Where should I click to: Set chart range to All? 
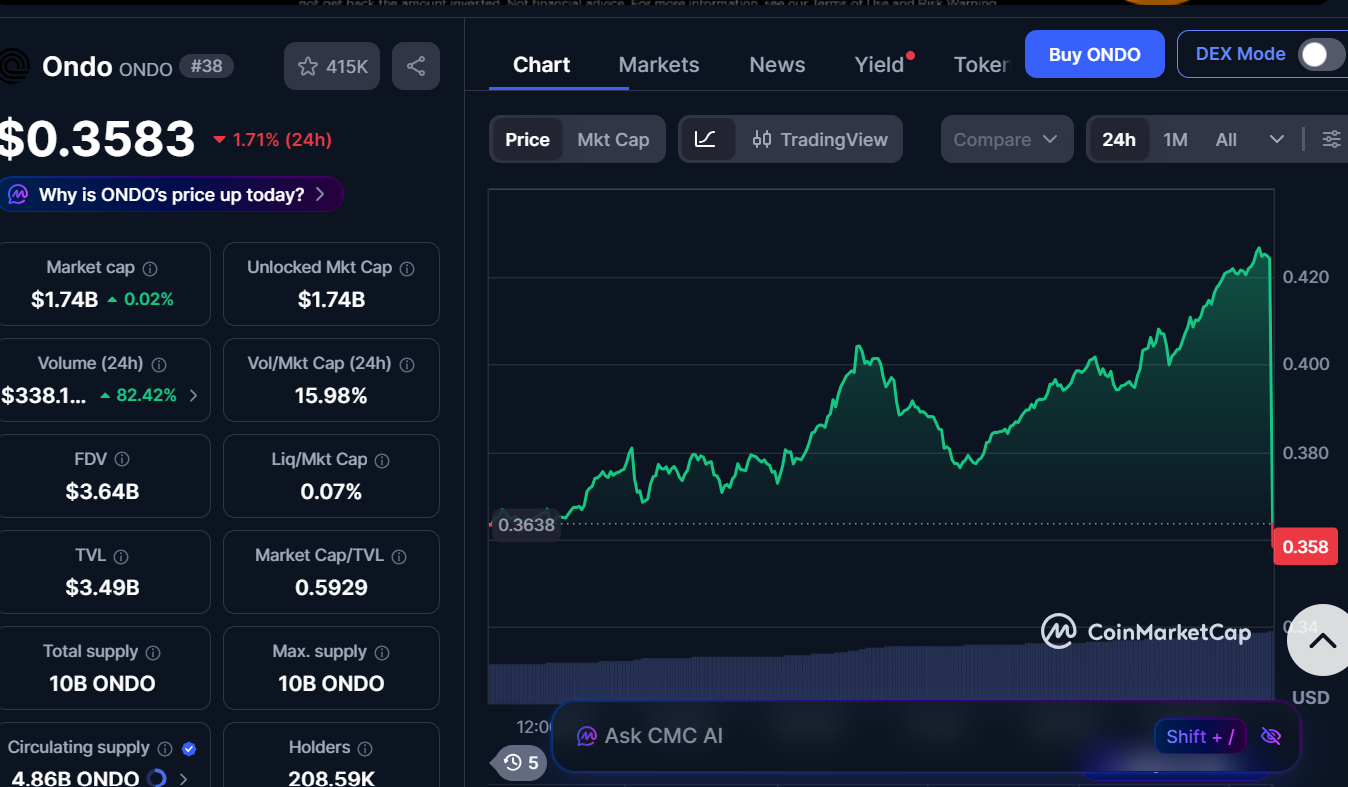1226,139
